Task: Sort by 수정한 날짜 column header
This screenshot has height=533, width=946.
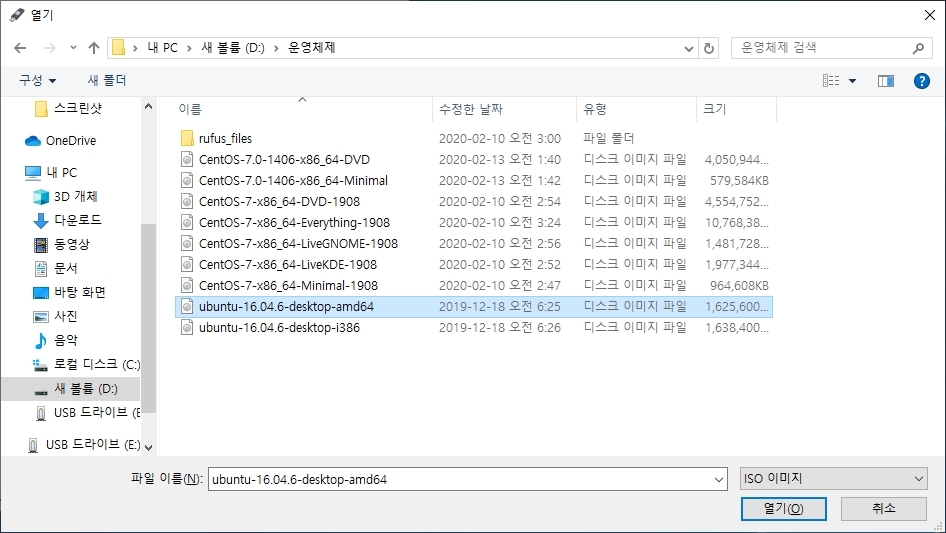Action: click(x=471, y=109)
